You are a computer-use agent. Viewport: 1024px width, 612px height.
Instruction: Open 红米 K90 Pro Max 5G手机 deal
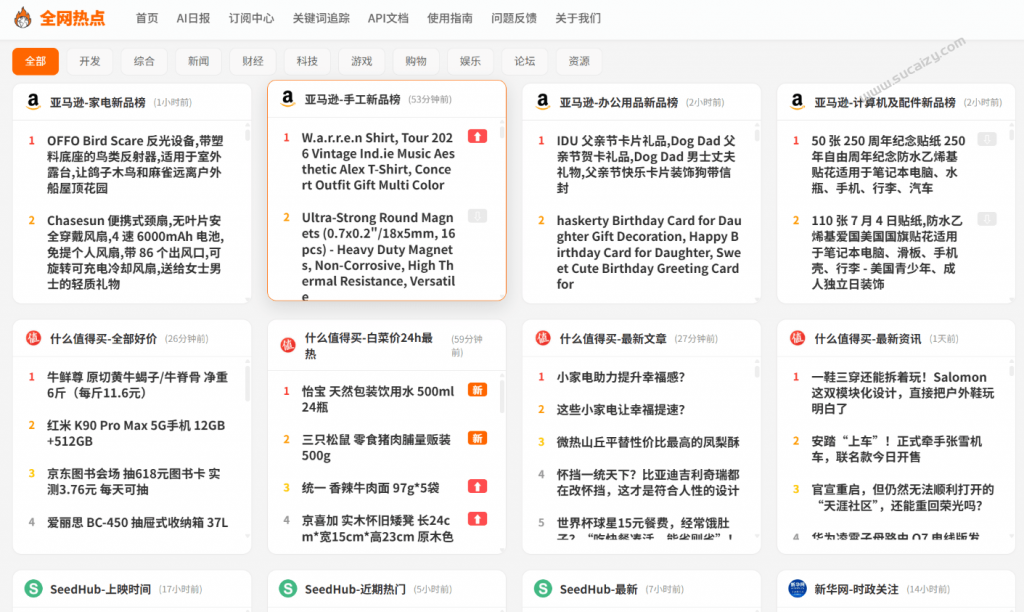136,433
